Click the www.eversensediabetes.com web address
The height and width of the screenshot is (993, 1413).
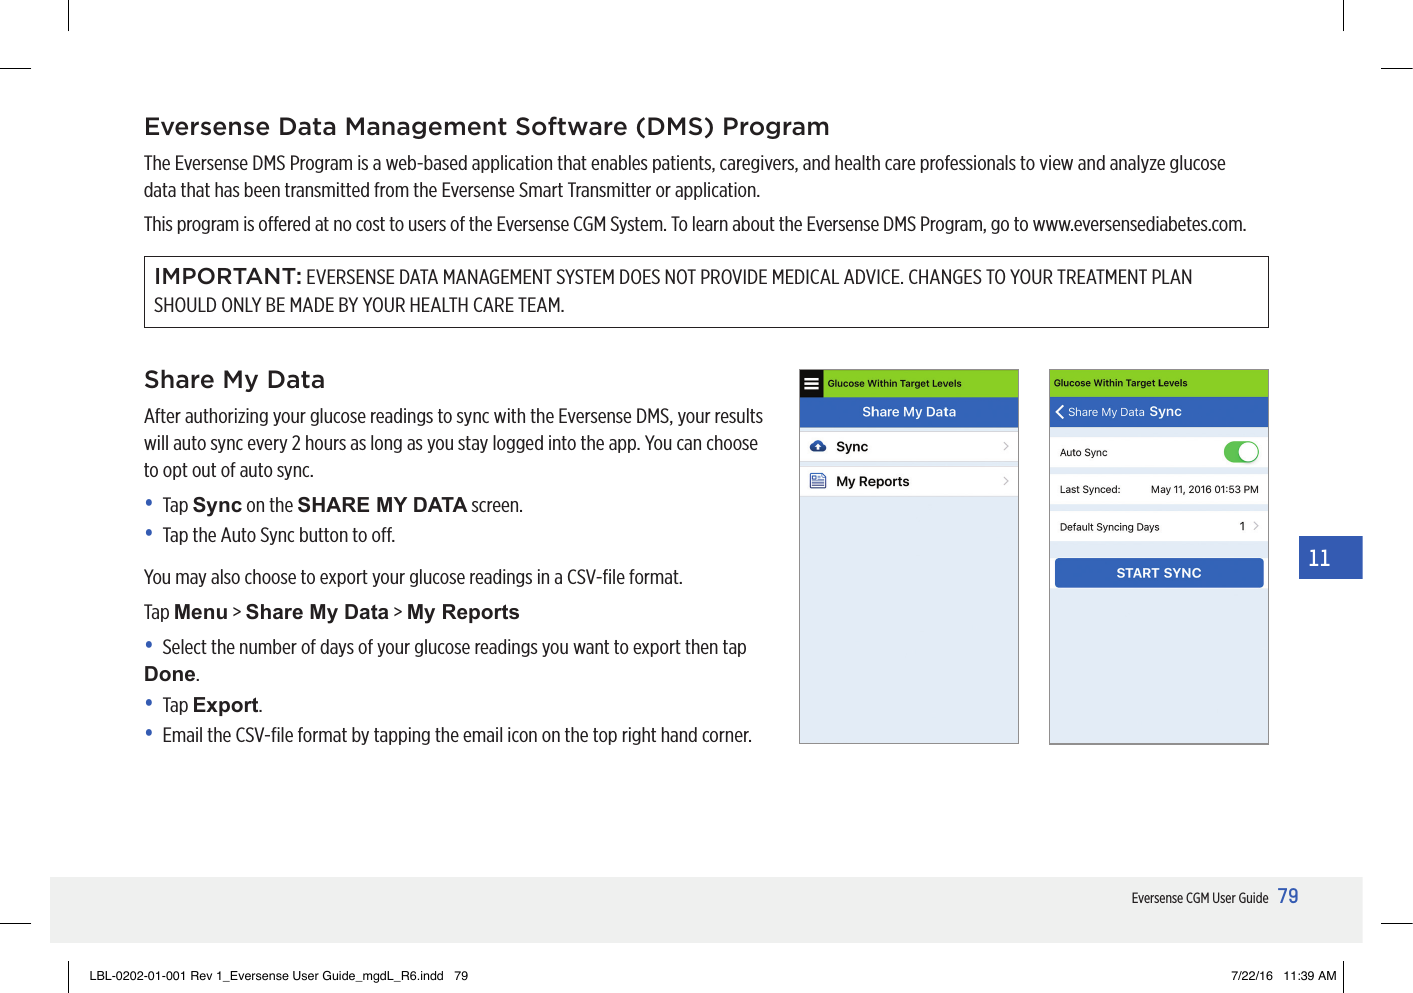pyautogui.click(x=1139, y=224)
